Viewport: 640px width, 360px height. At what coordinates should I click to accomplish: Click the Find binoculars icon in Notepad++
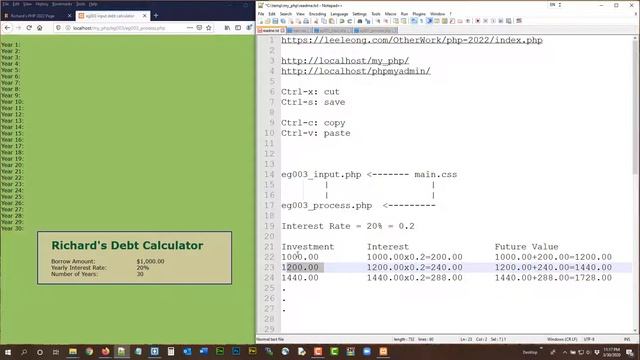click(x=360, y=21)
